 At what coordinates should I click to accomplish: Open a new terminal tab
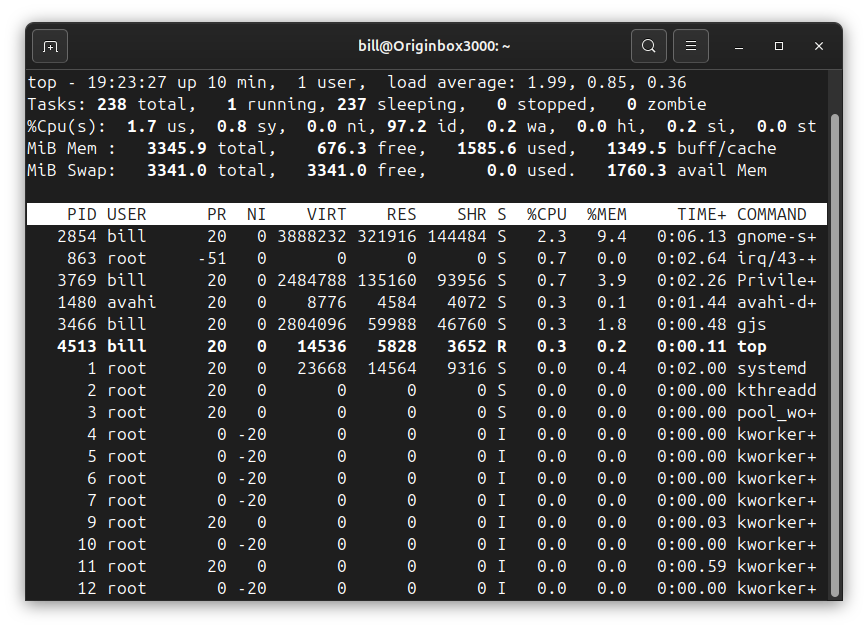pyautogui.click(x=50, y=46)
